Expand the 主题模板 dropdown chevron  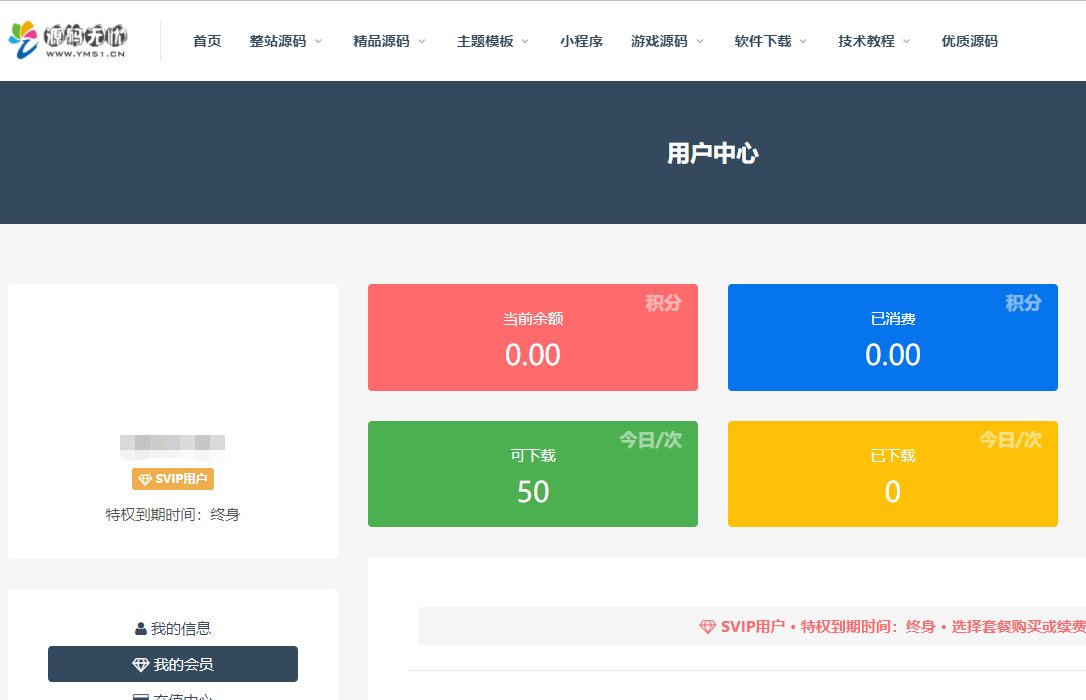point(525,42)
